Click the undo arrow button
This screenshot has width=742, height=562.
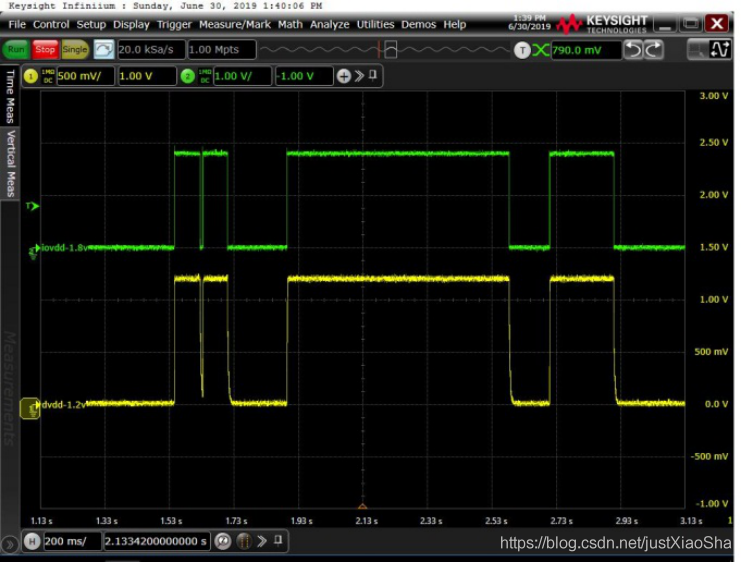coord(633,50)
